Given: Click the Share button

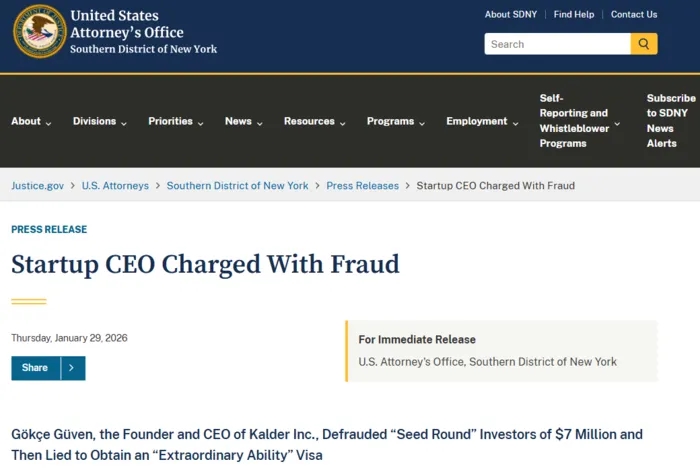Looking at the screenshot, I should [x=35, y=368].
